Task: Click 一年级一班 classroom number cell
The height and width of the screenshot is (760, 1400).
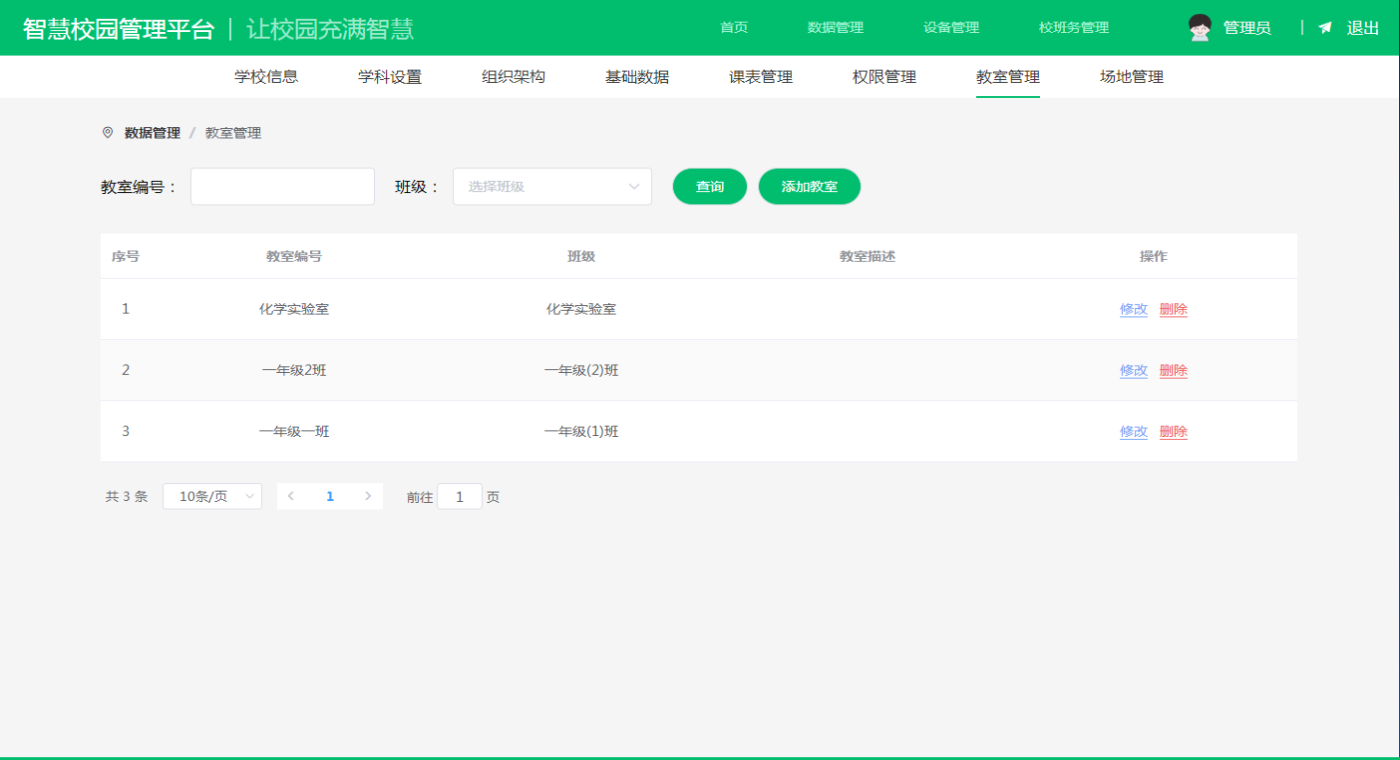Action: click(x=294, y=431)
